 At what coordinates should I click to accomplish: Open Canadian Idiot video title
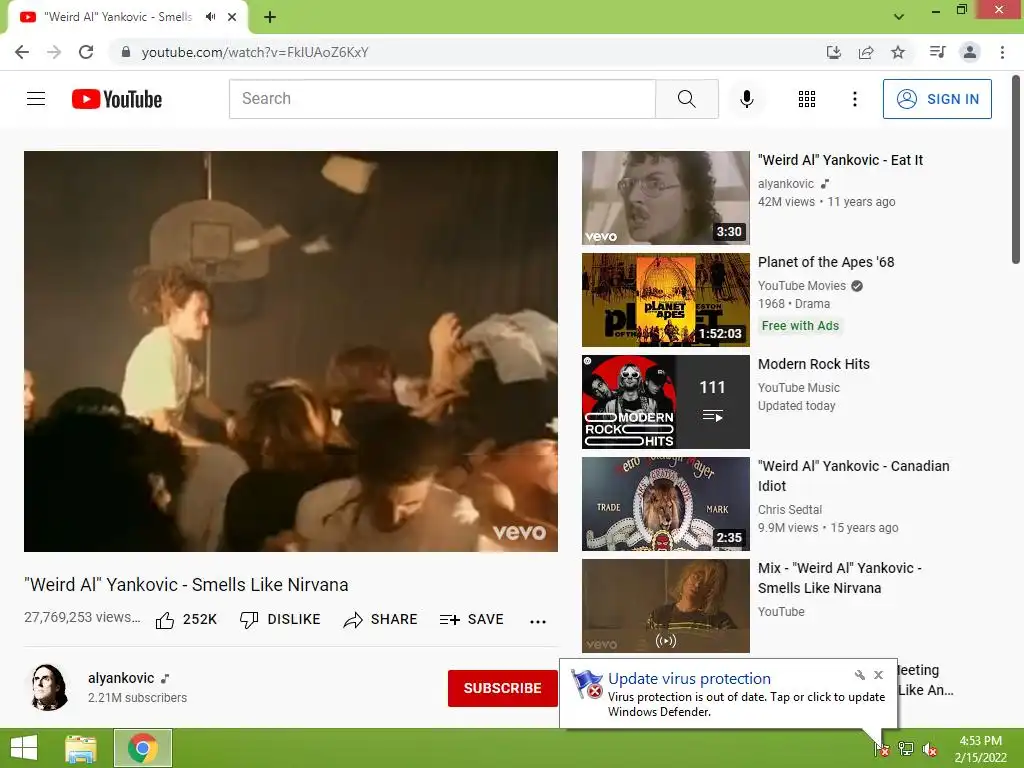[854, 475]
